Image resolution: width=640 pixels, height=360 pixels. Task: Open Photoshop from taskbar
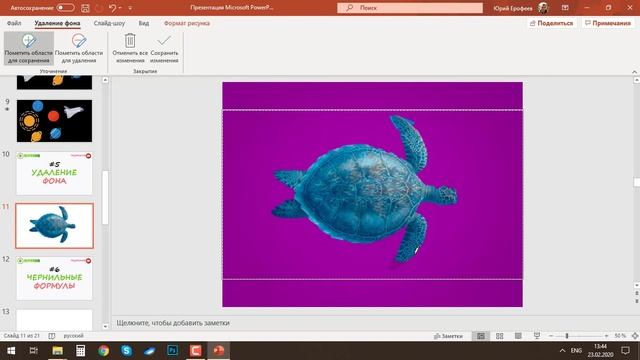173,351
